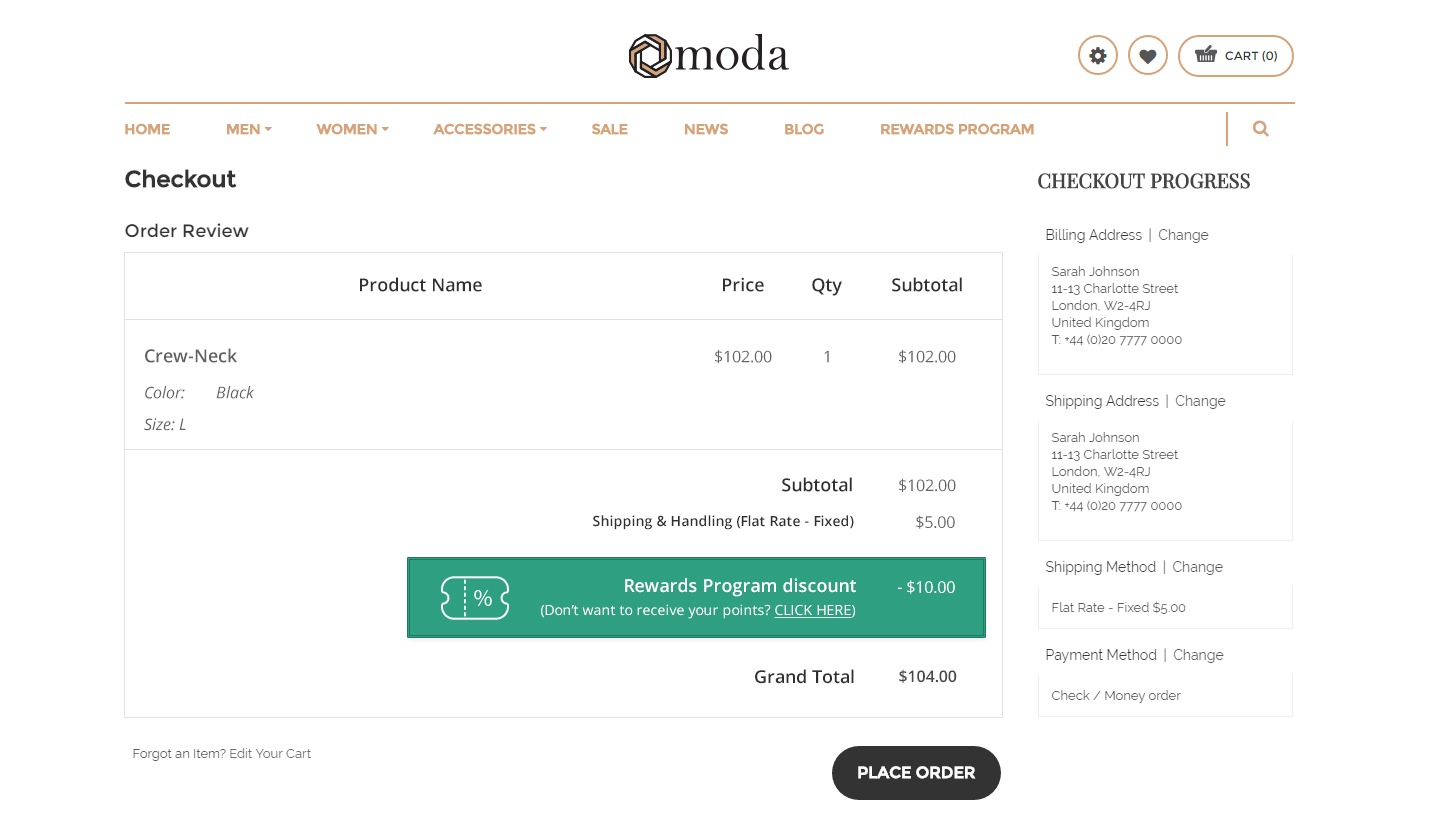
Task: Open the Blog menu item
Action: coord(804,129)
